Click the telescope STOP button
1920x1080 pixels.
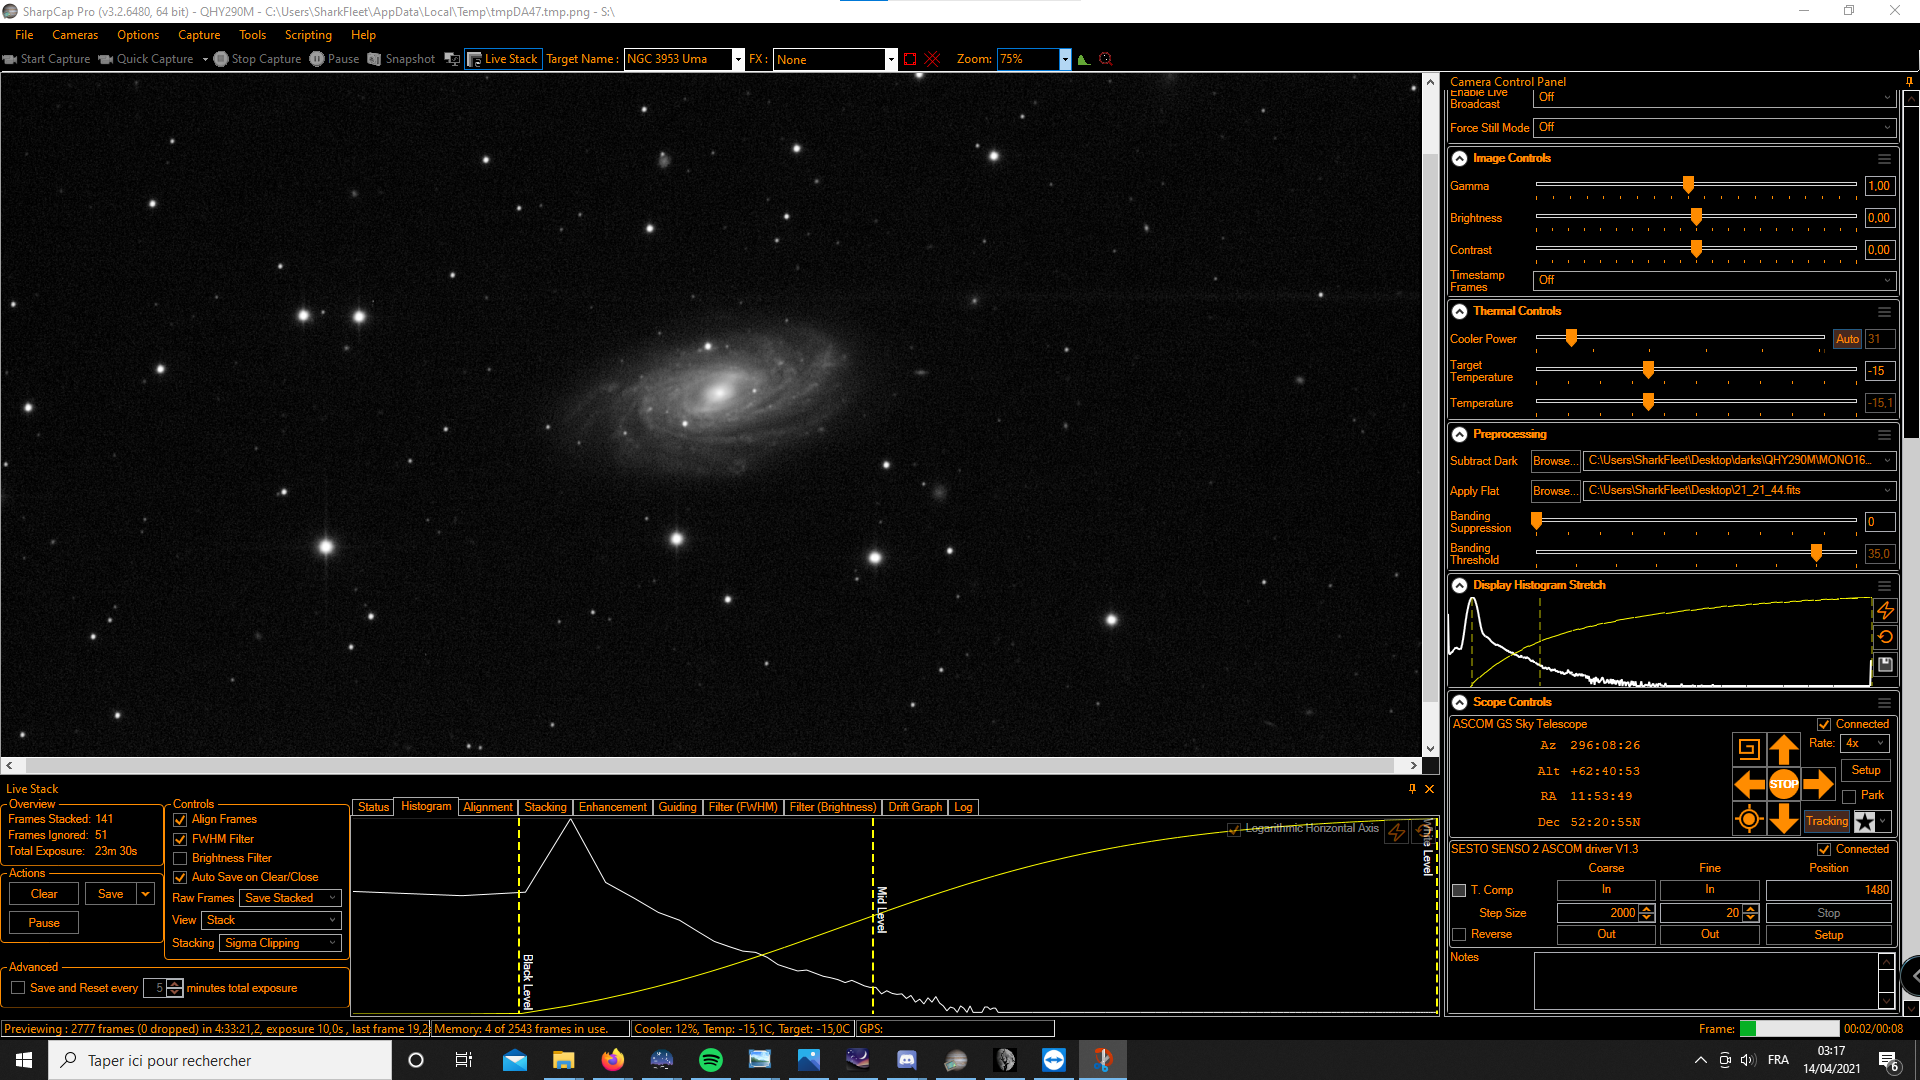[1783, 784]
